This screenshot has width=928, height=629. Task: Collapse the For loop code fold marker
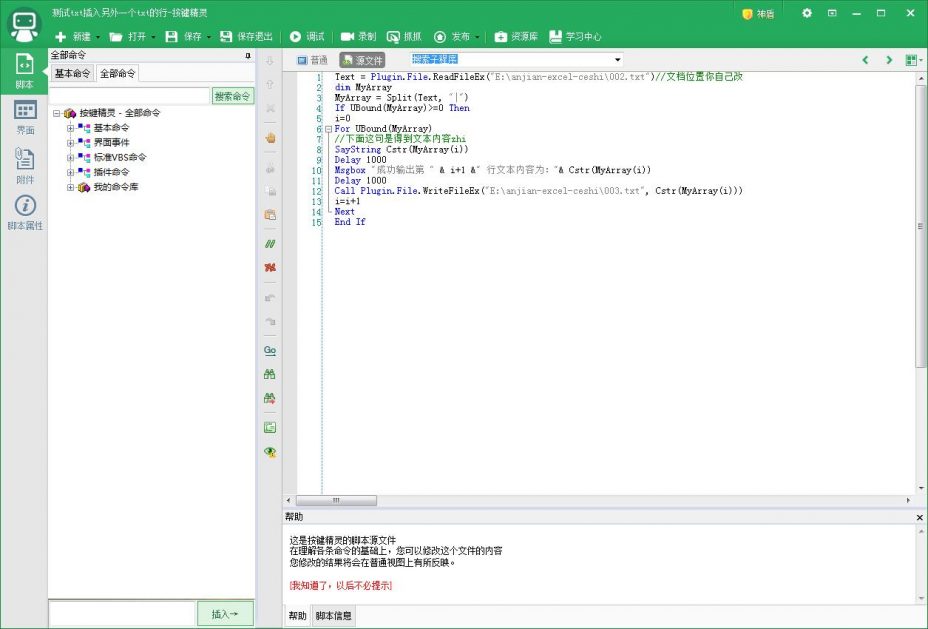[327, 129]
